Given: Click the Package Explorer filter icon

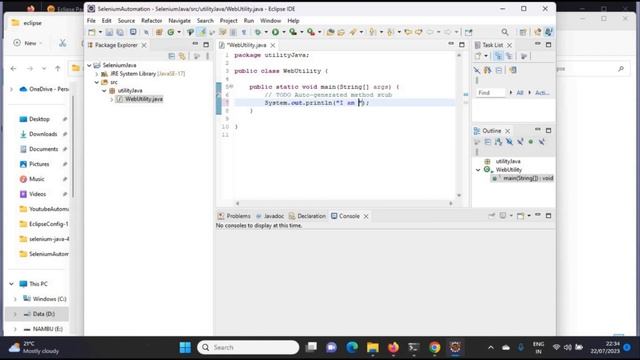Looking at the screenshot, I should (197, 56).
